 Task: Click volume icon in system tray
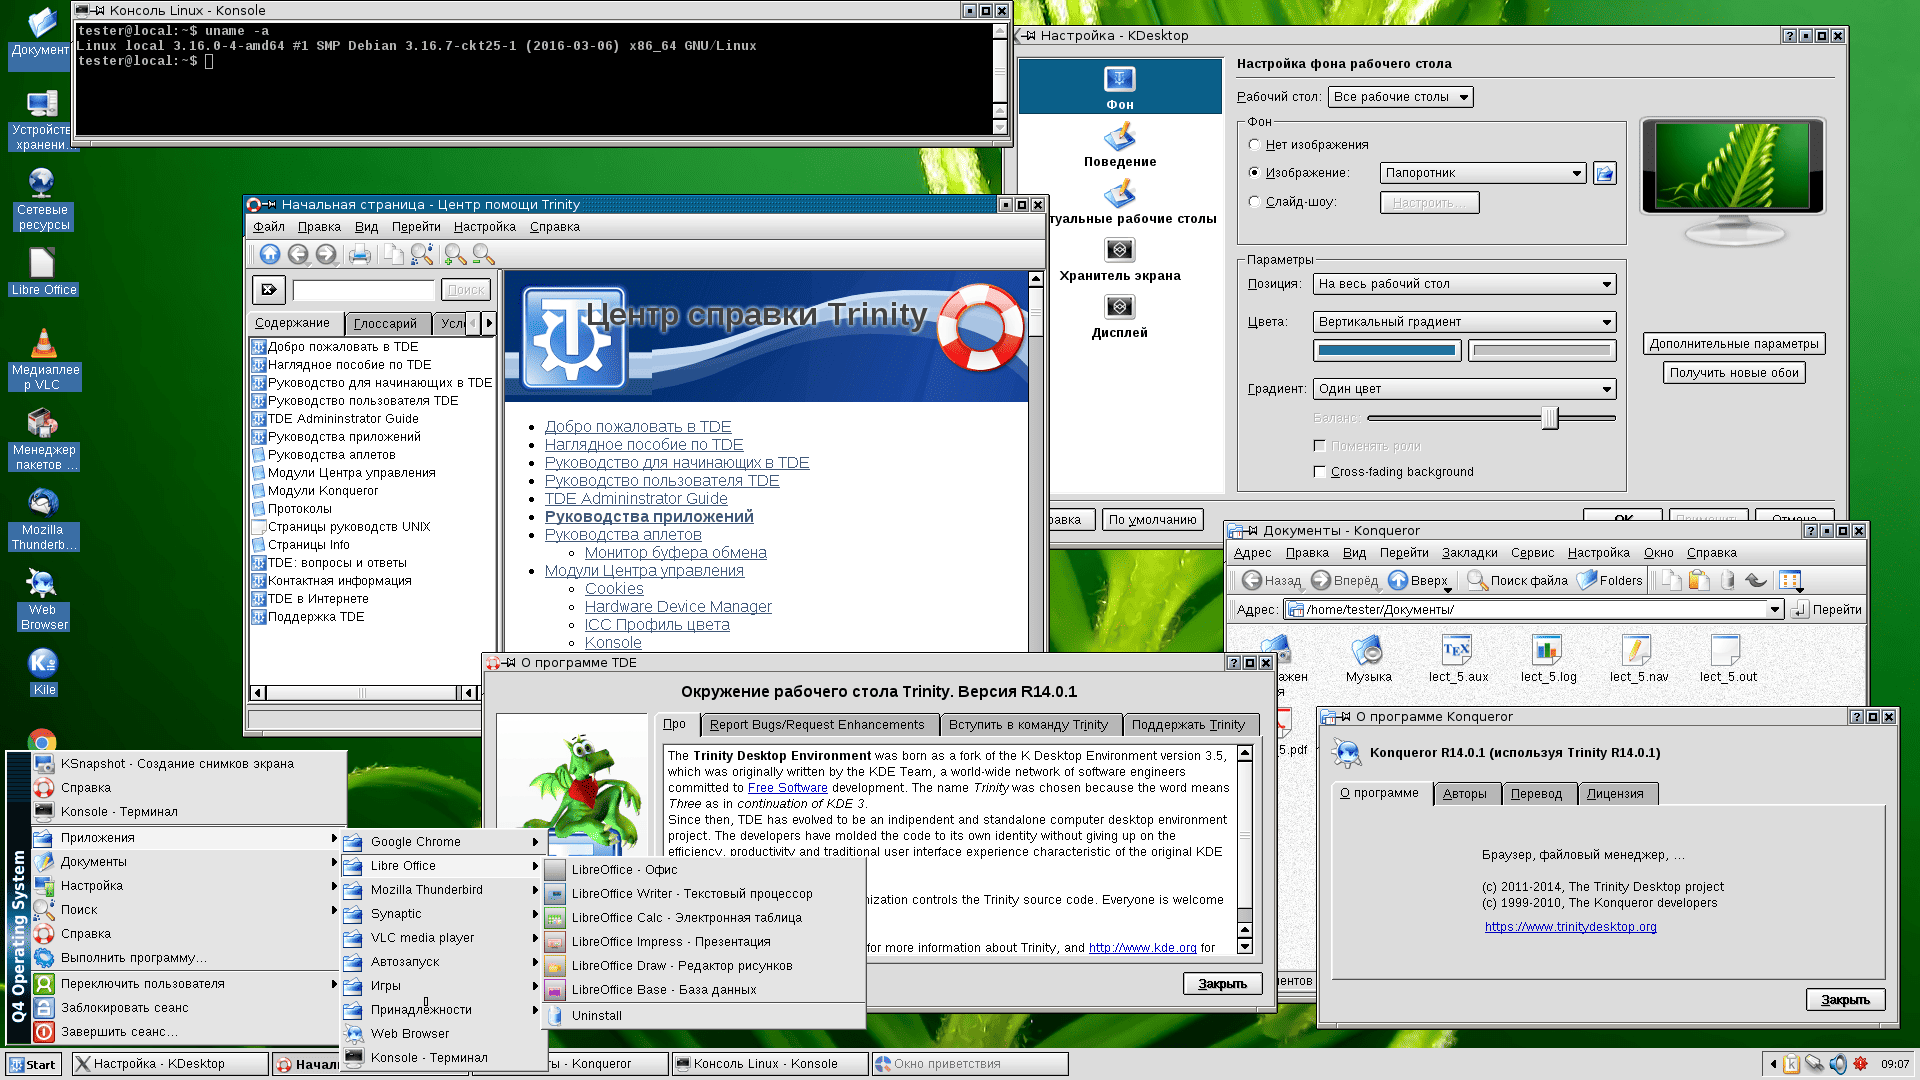point(1837,1064)
